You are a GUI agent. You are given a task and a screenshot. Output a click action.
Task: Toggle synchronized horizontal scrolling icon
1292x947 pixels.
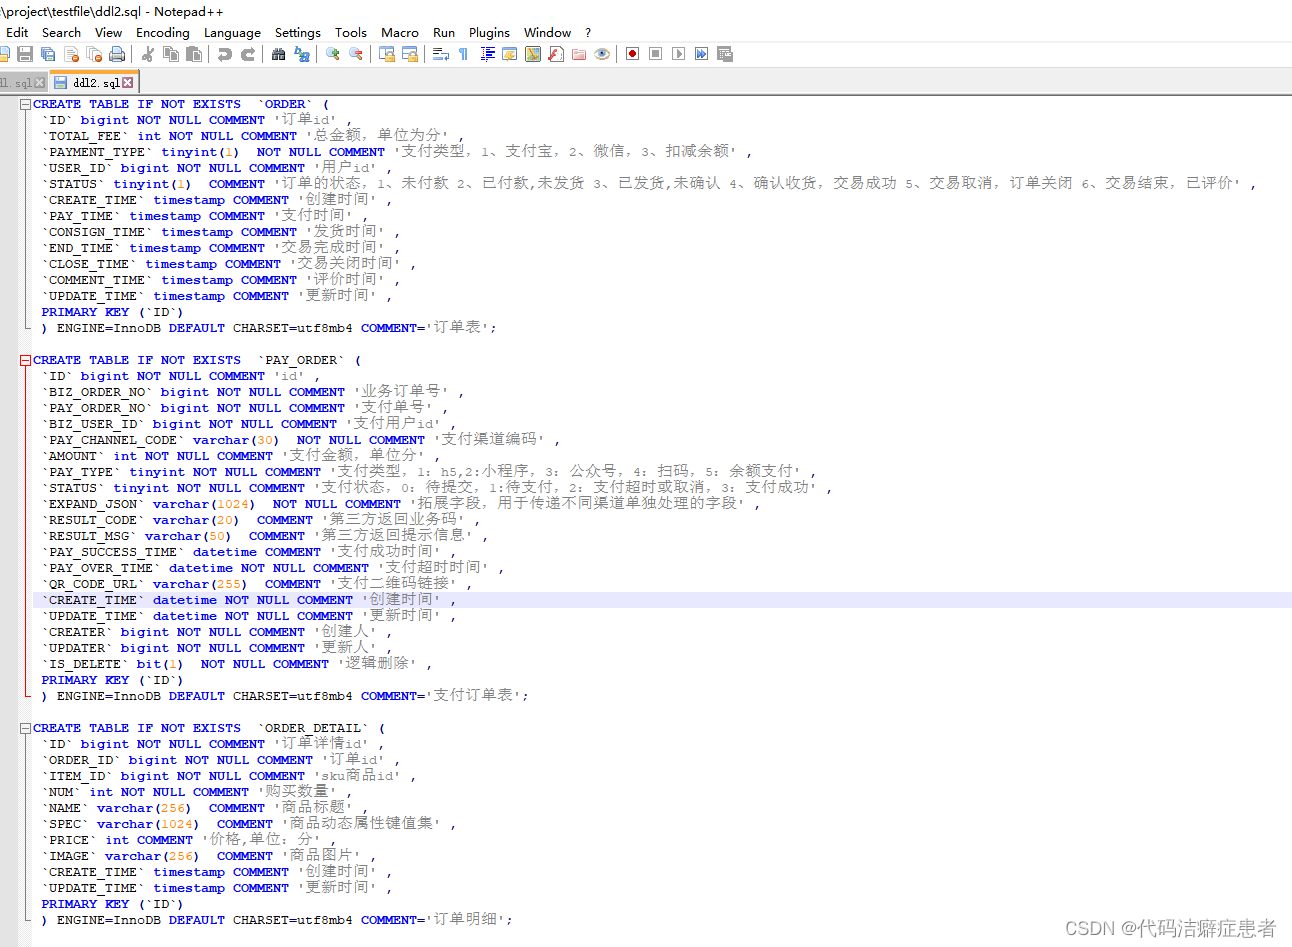tap(410, 54)
